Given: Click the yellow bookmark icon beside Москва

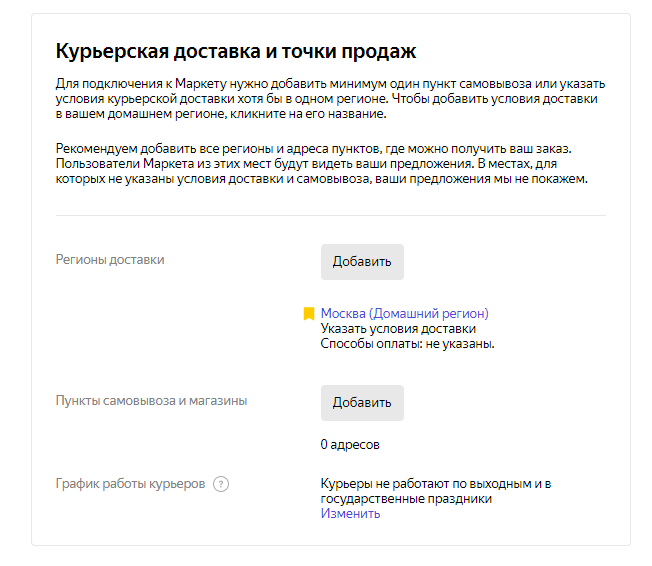Looking at the screenshot, I should point(309,314).
